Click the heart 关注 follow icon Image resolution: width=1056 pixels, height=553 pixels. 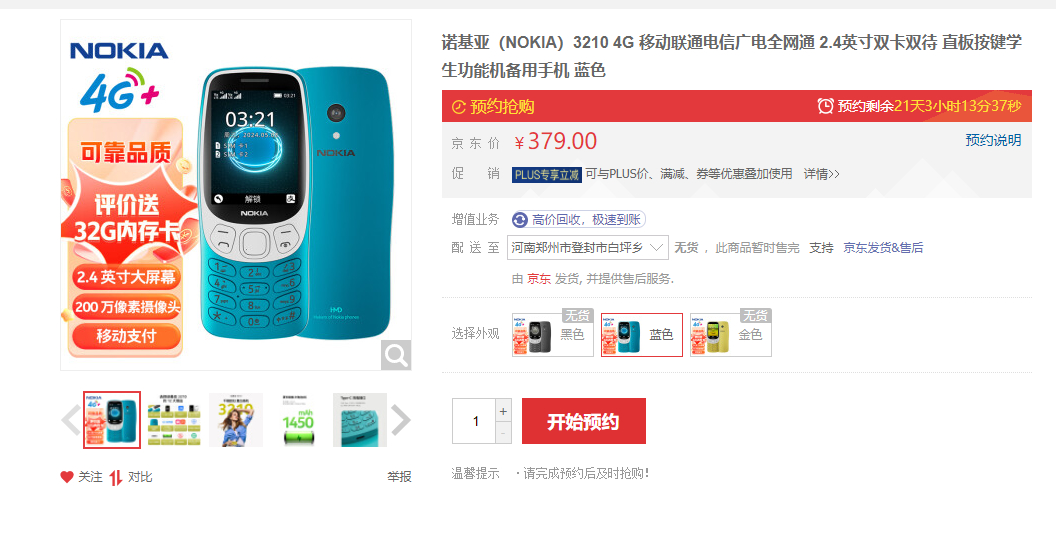67,477
